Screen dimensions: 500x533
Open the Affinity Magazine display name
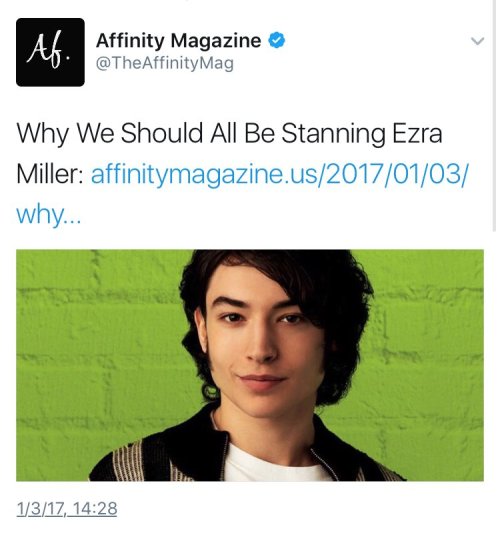tap(178, 41)
